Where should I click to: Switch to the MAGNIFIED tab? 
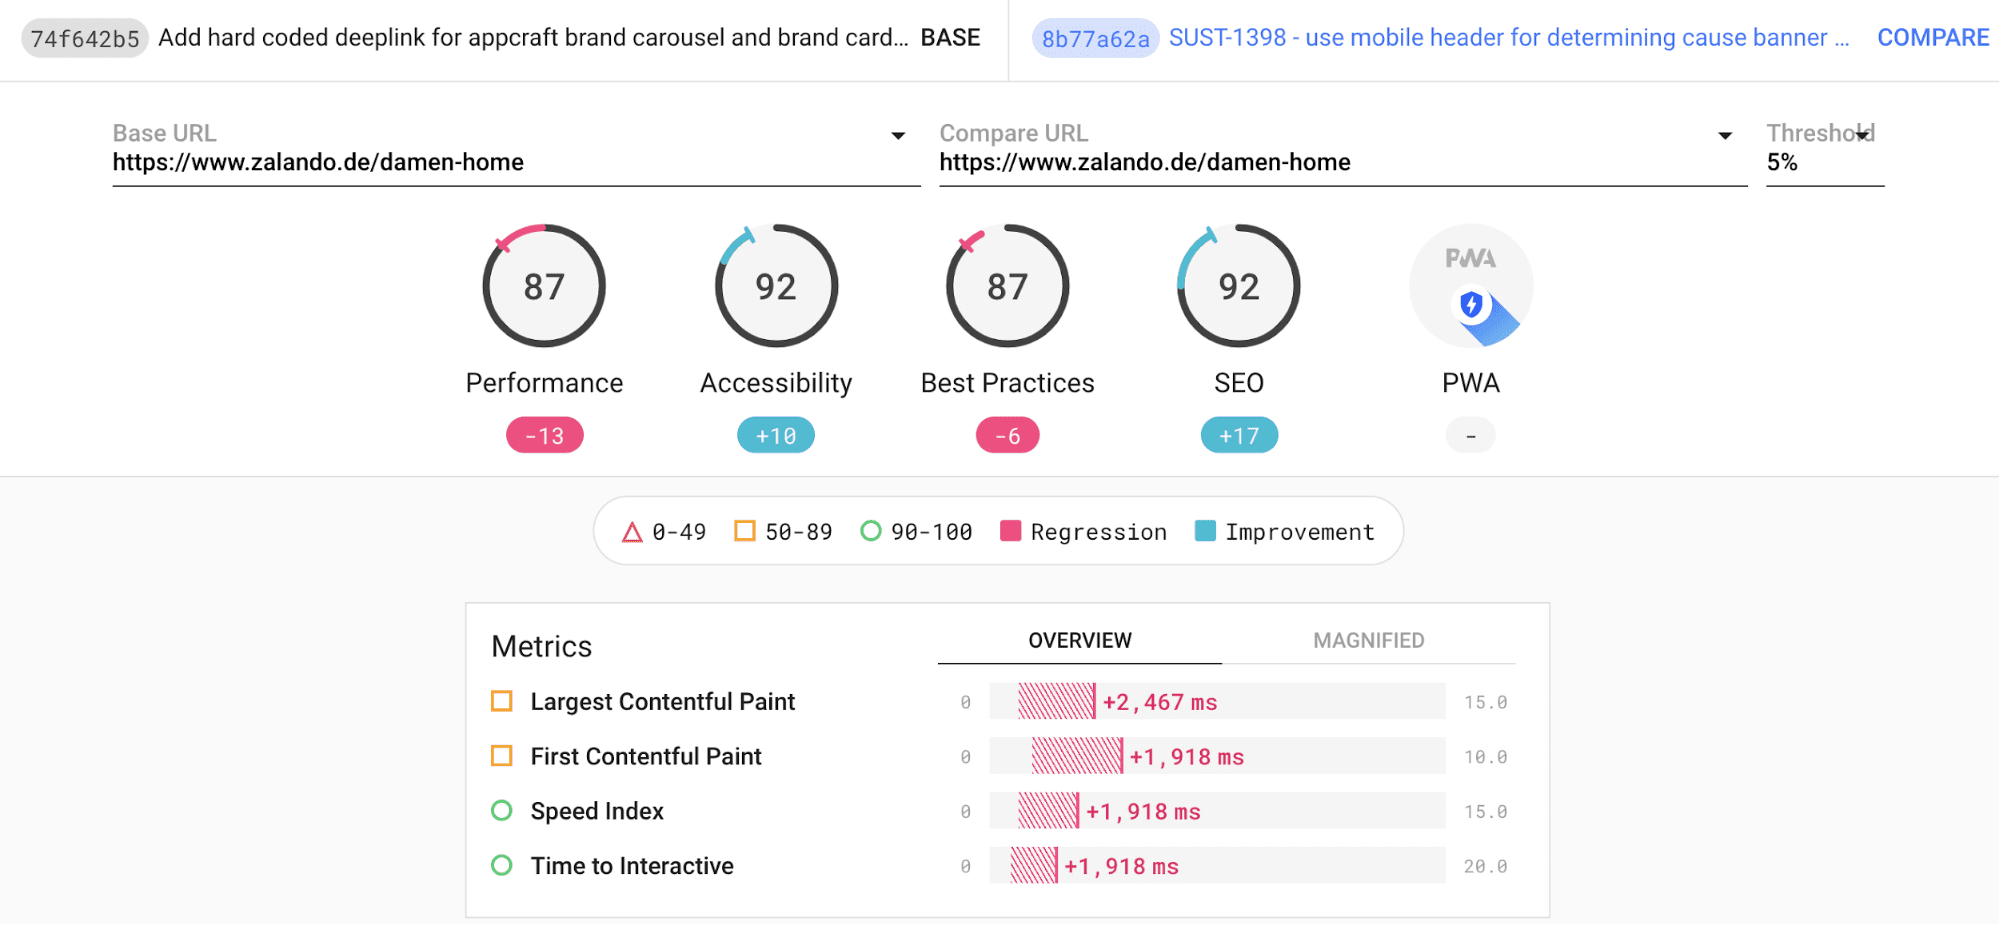[x=1368, y=640]
